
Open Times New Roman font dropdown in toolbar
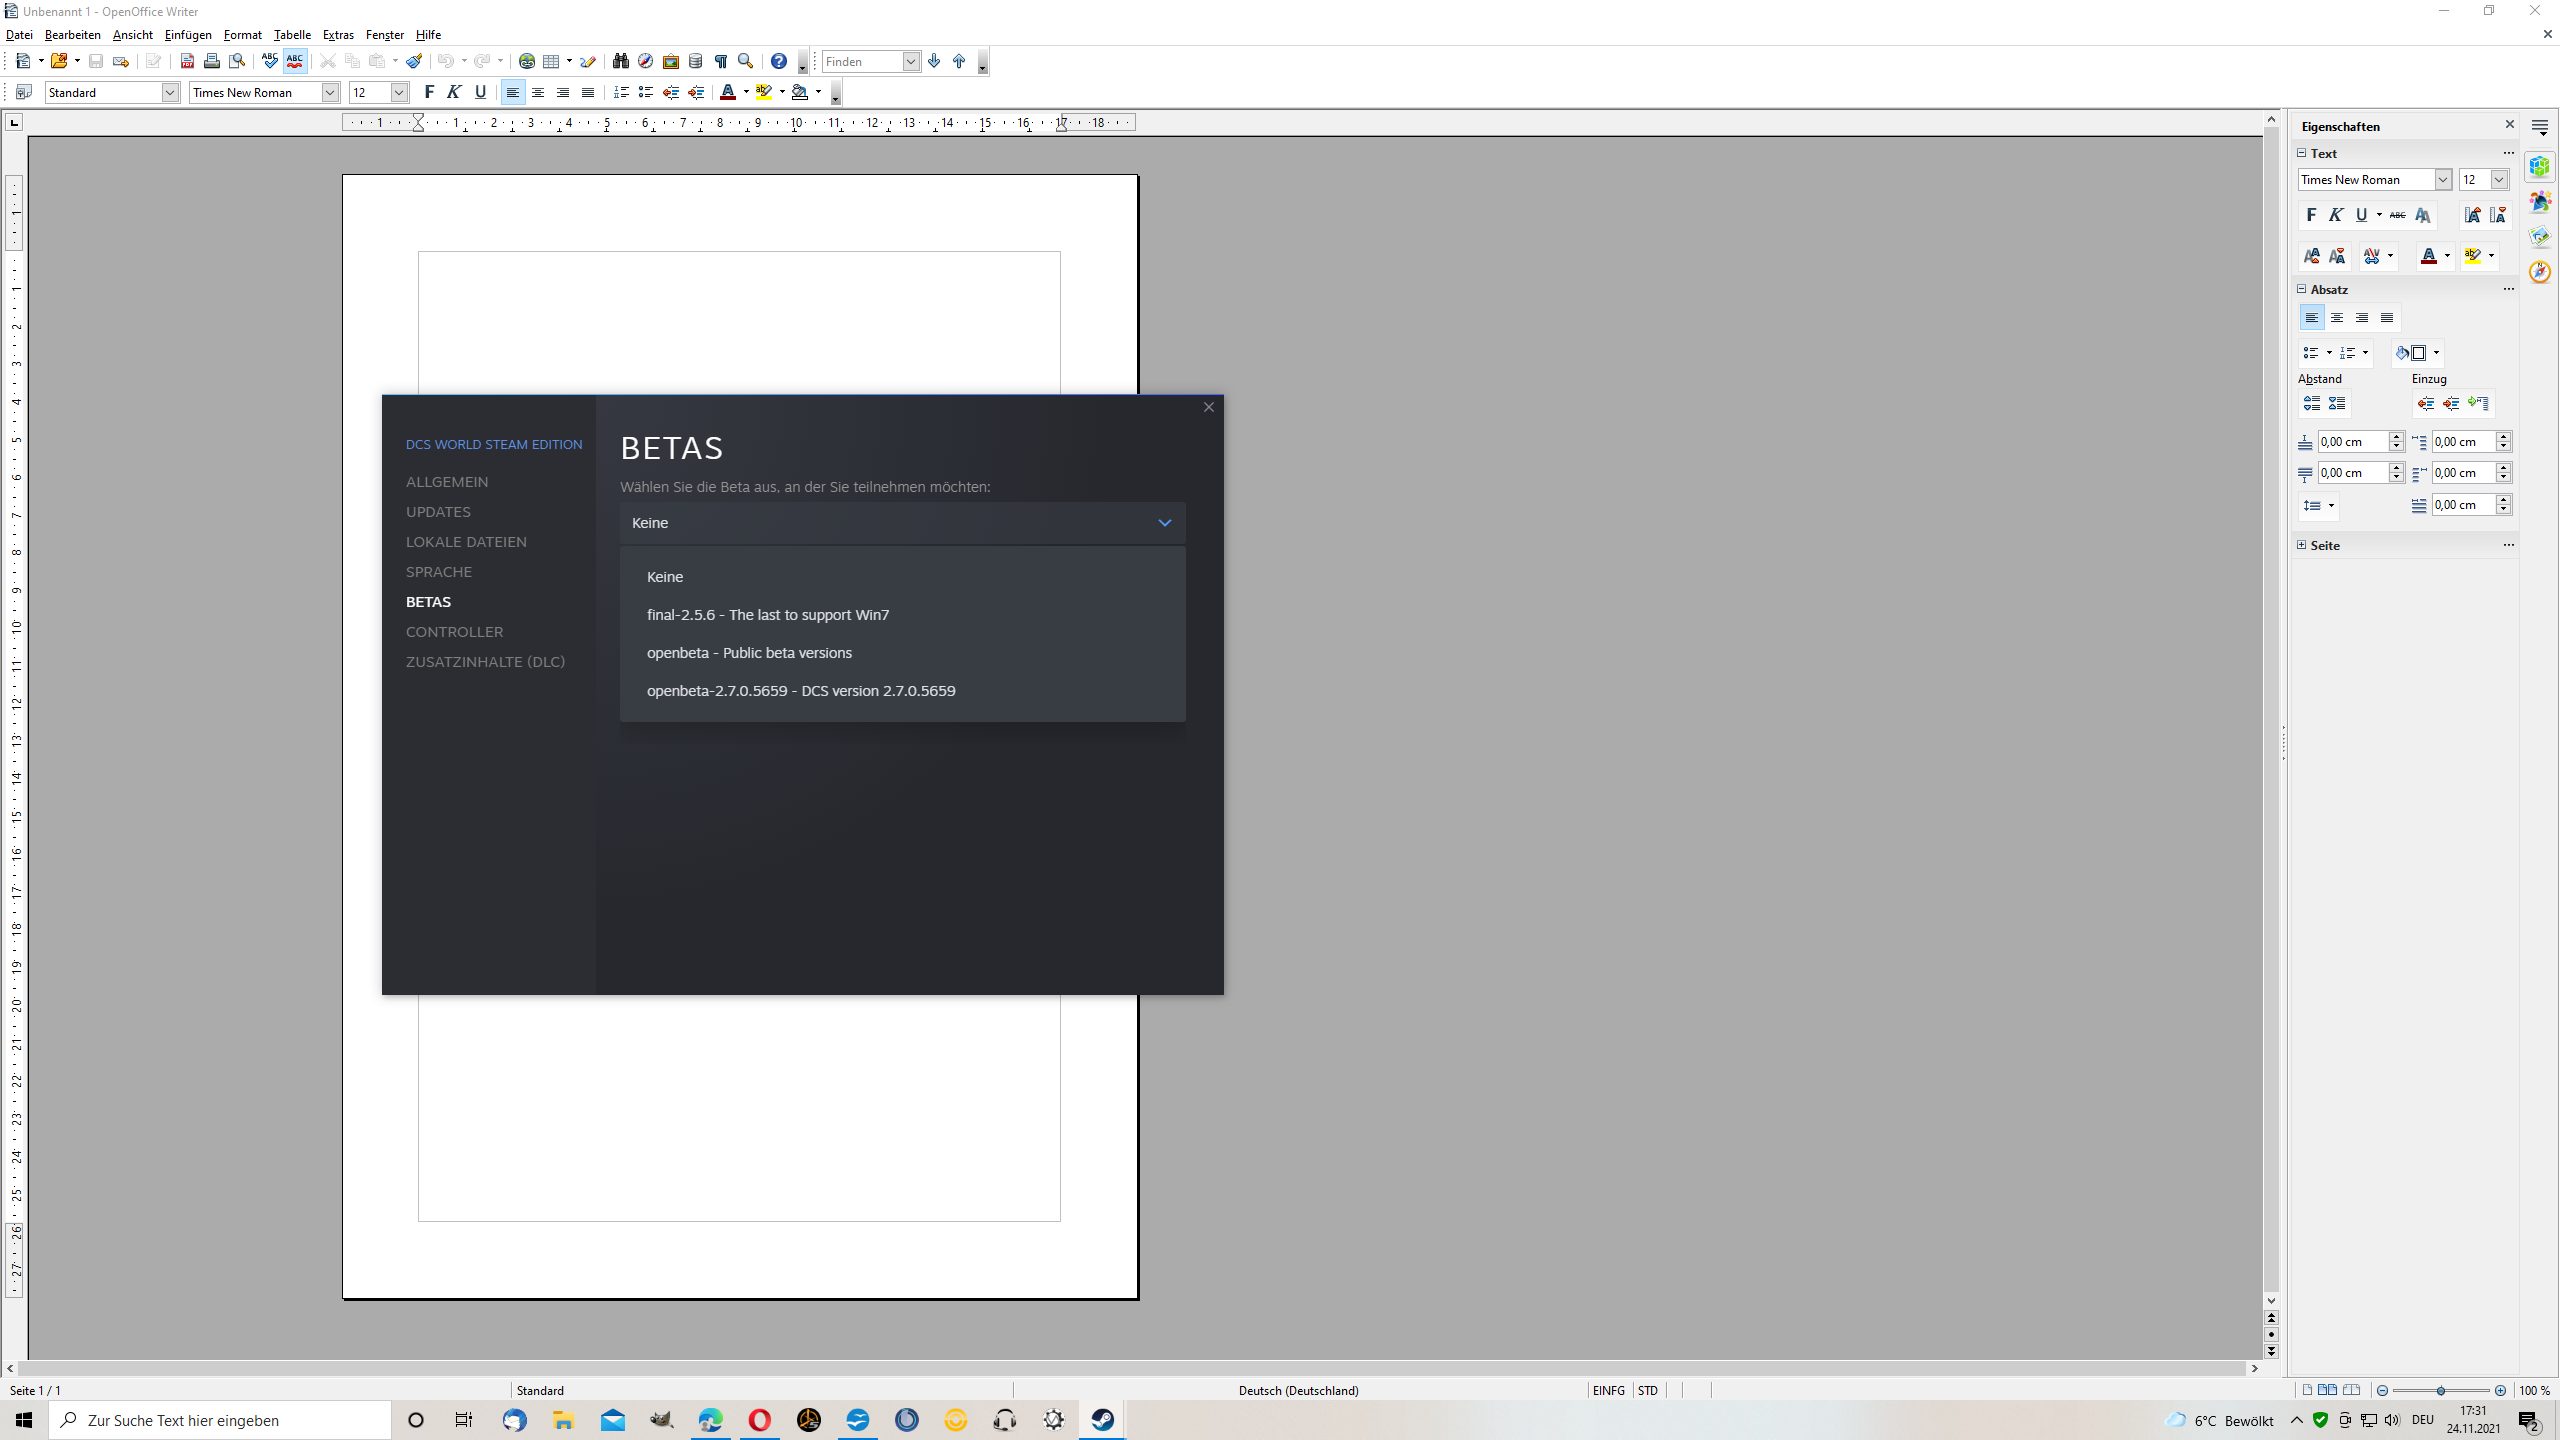point(330,92)
